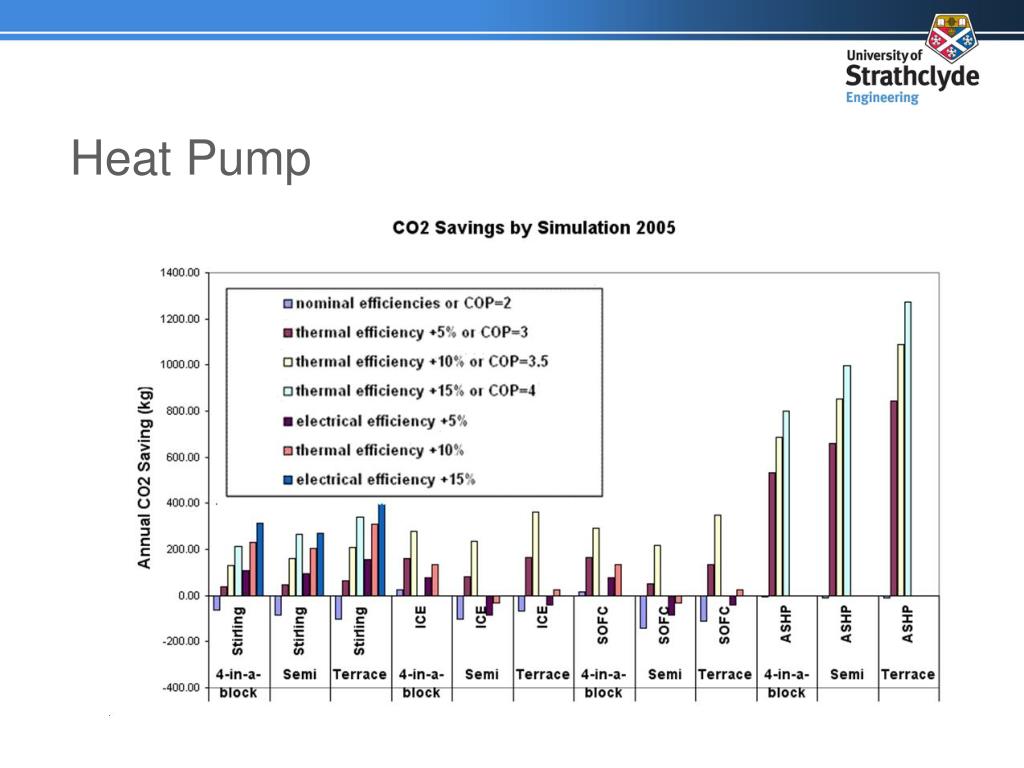Click the y-axis value 1000.00

180,365
